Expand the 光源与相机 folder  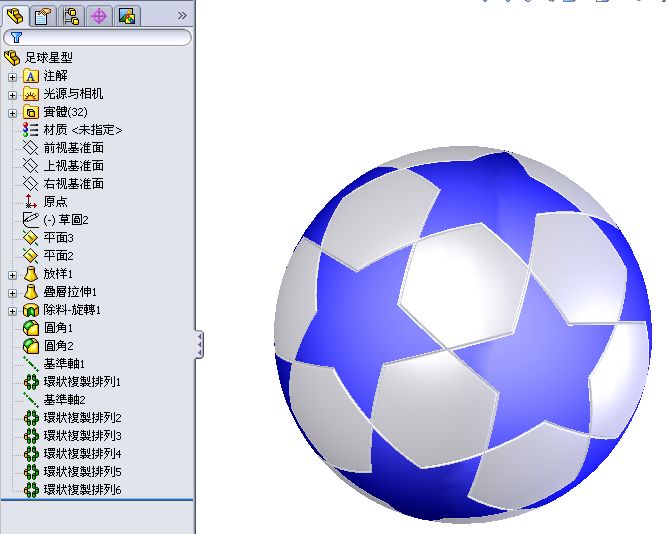coord(12,95)
